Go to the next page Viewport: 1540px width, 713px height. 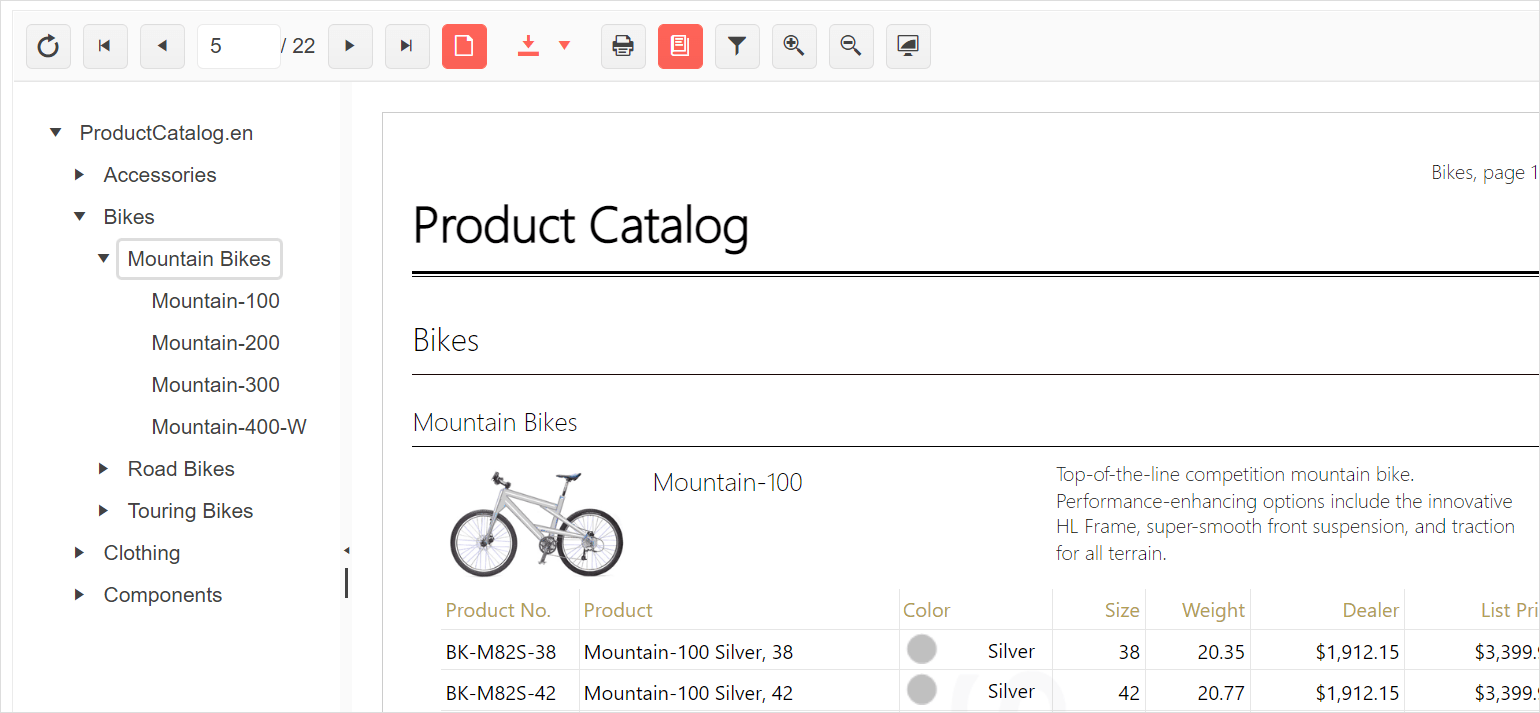coord(350,46)
